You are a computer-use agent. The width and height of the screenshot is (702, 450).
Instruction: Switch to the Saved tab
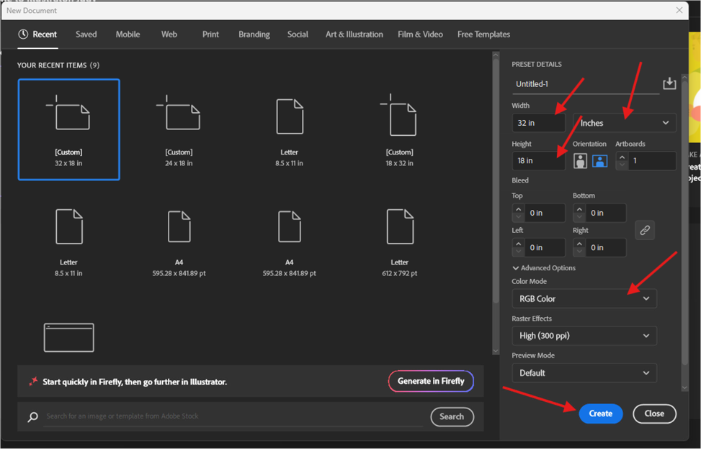click(x=86, y=34)
